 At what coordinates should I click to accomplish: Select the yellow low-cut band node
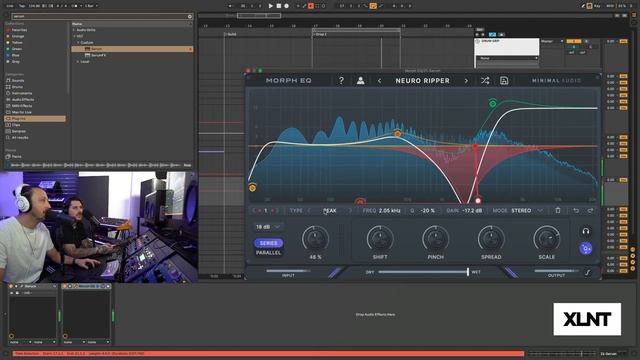coord(252,188)
